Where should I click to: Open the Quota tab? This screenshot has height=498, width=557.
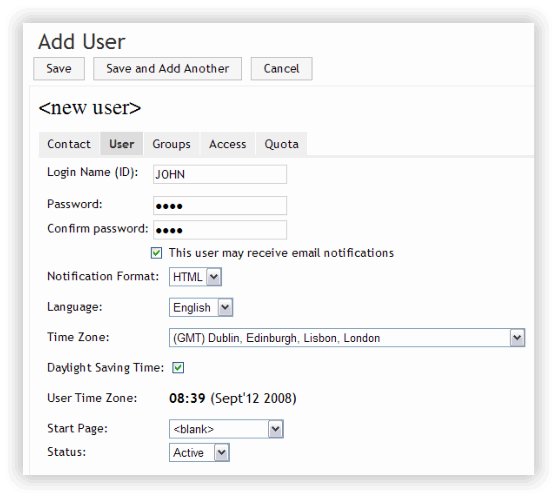click(281, 144)
